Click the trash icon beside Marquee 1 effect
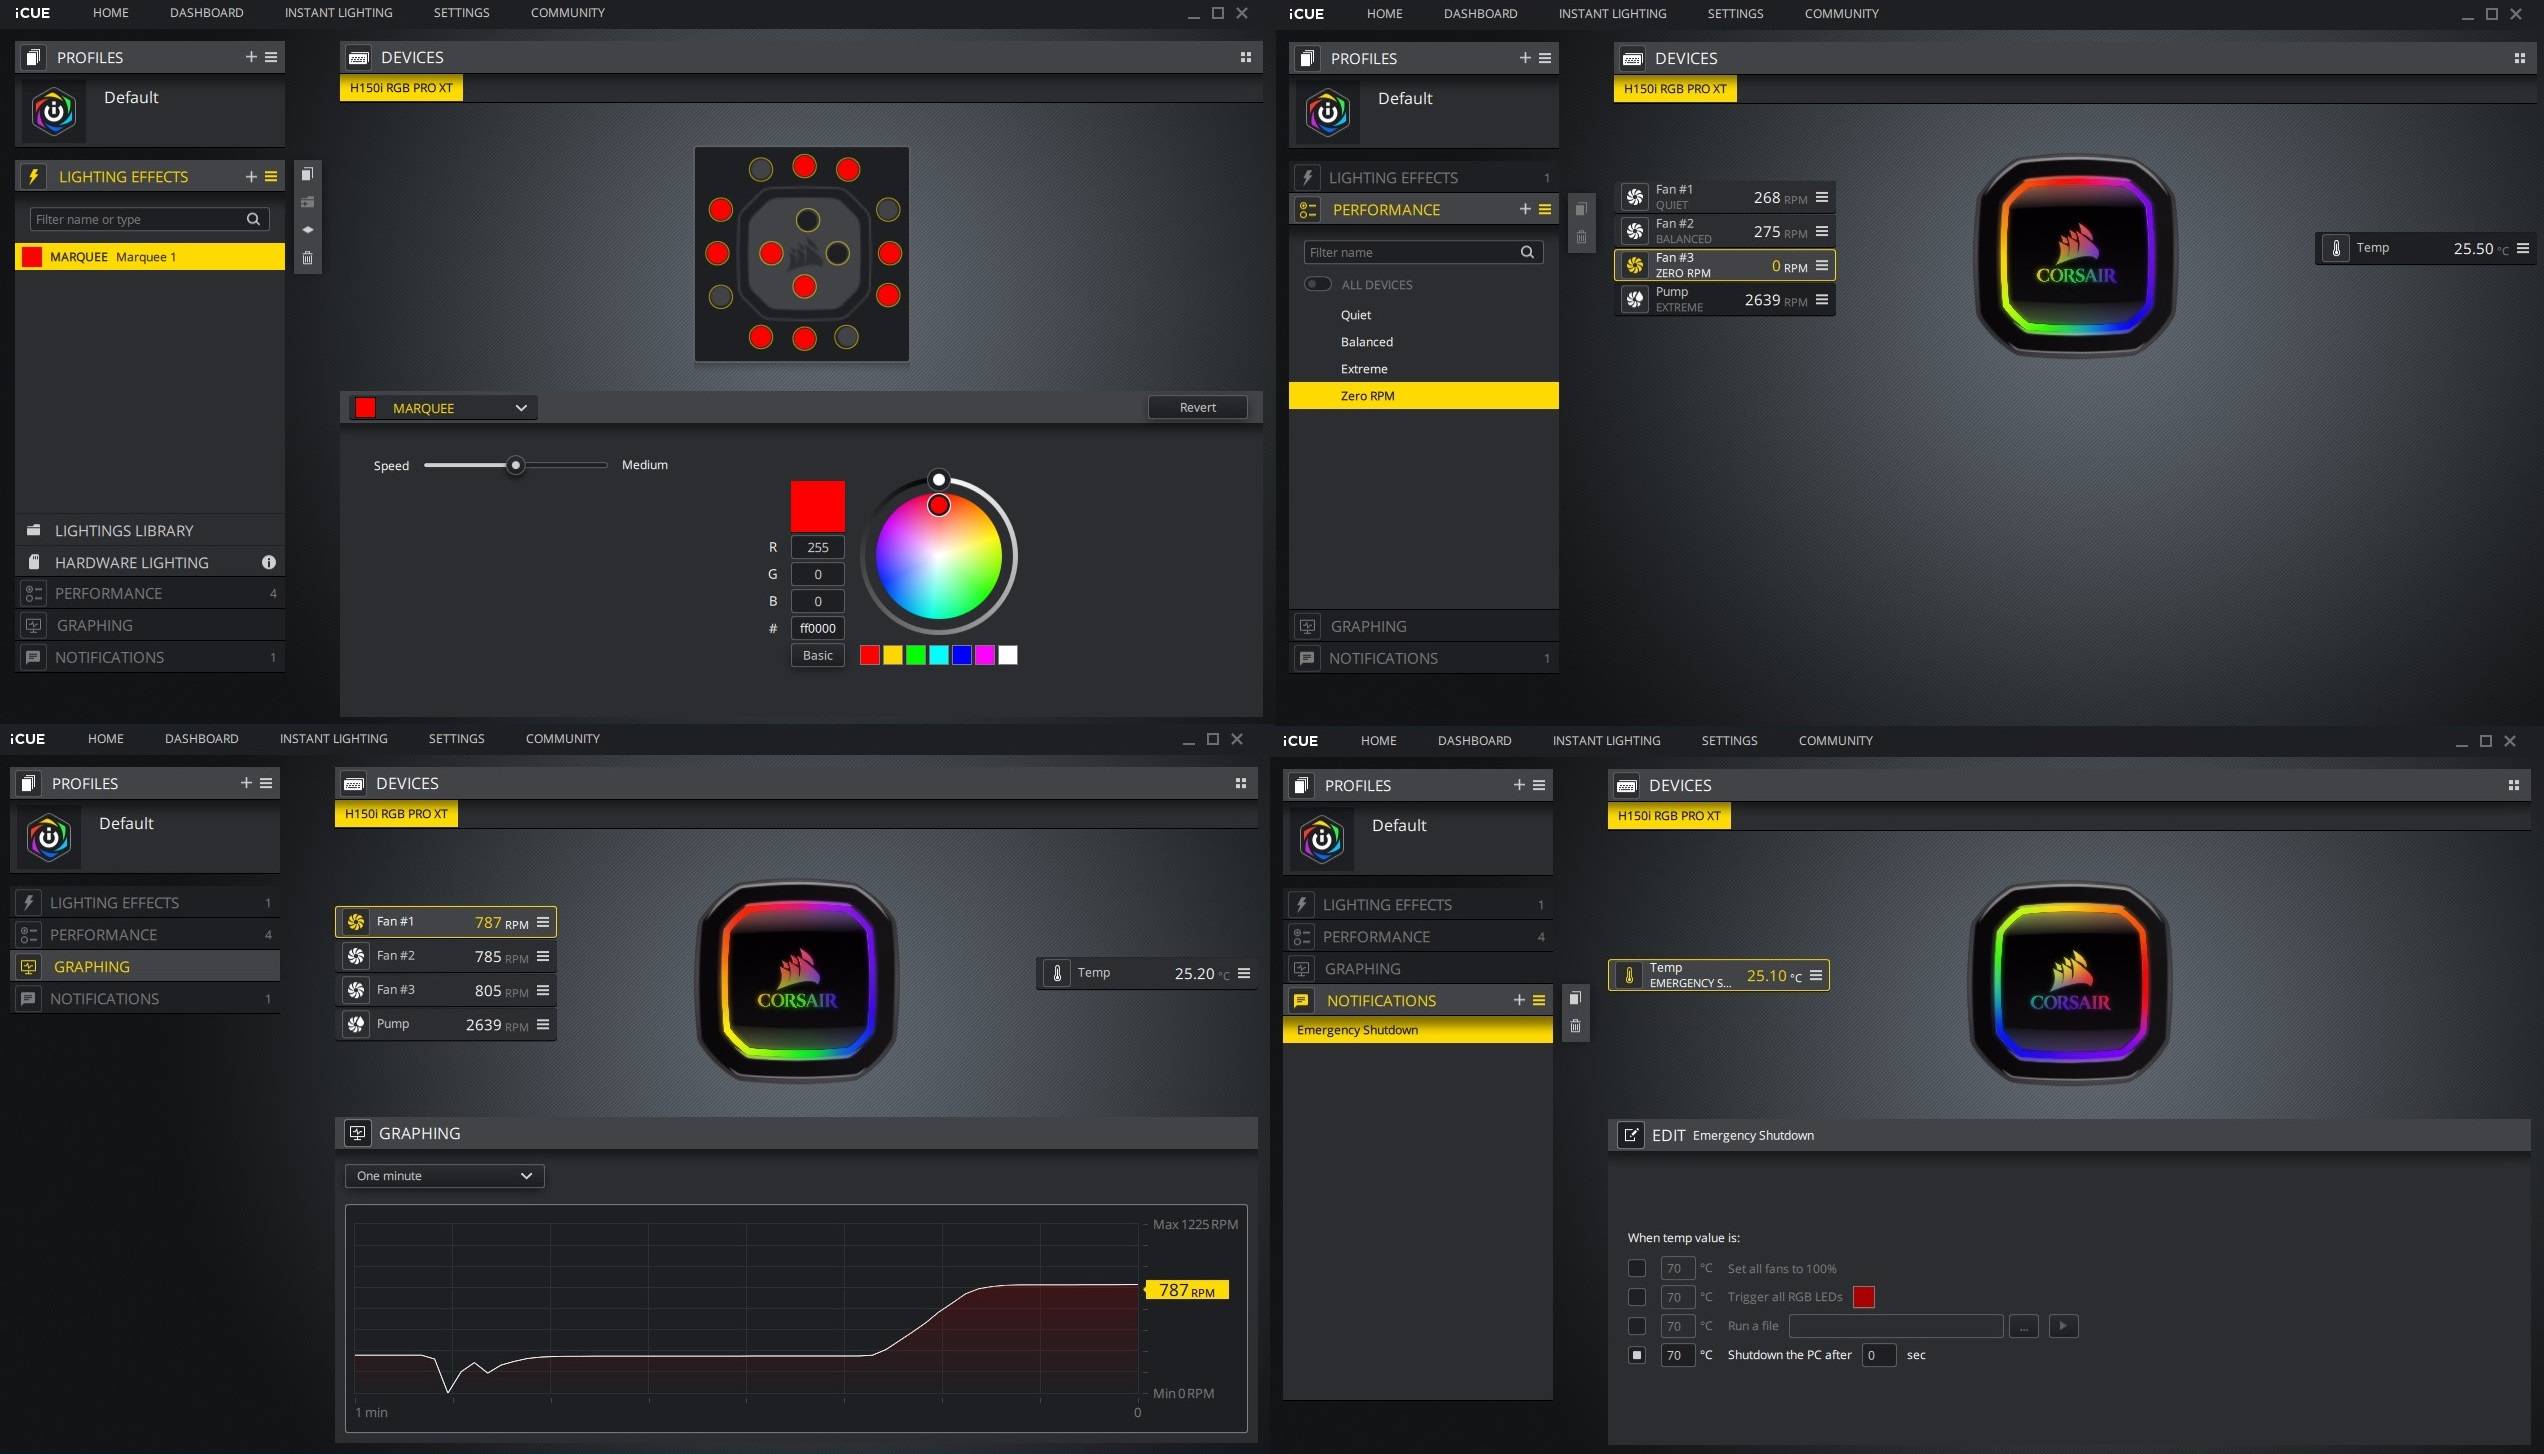 pyautogui.click(x=307, y=258)
